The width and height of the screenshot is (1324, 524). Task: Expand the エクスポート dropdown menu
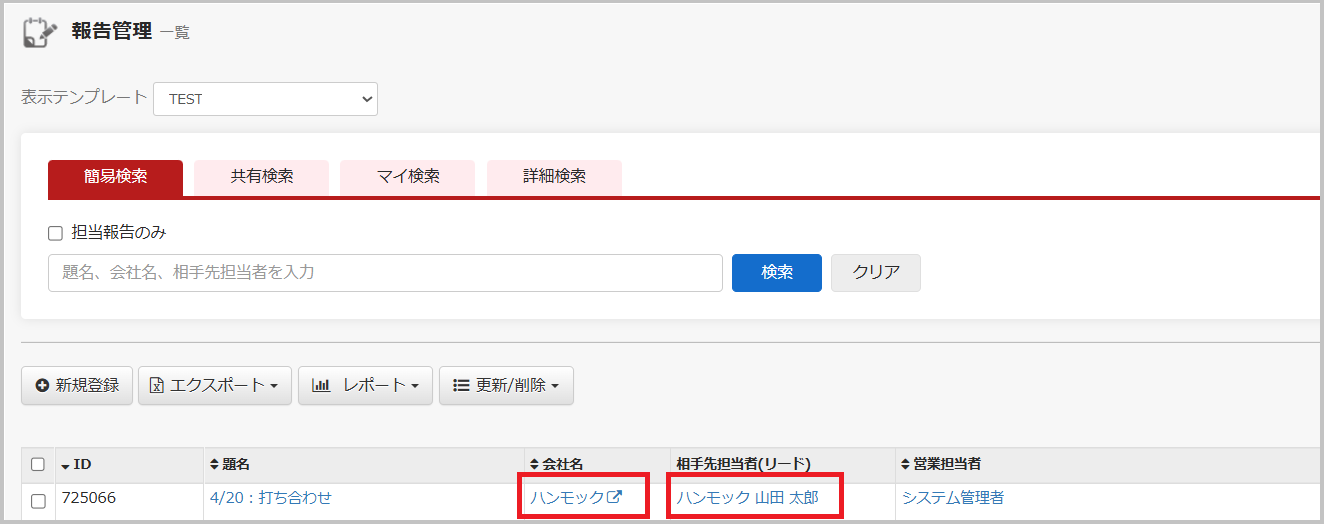tap(215, 385)
